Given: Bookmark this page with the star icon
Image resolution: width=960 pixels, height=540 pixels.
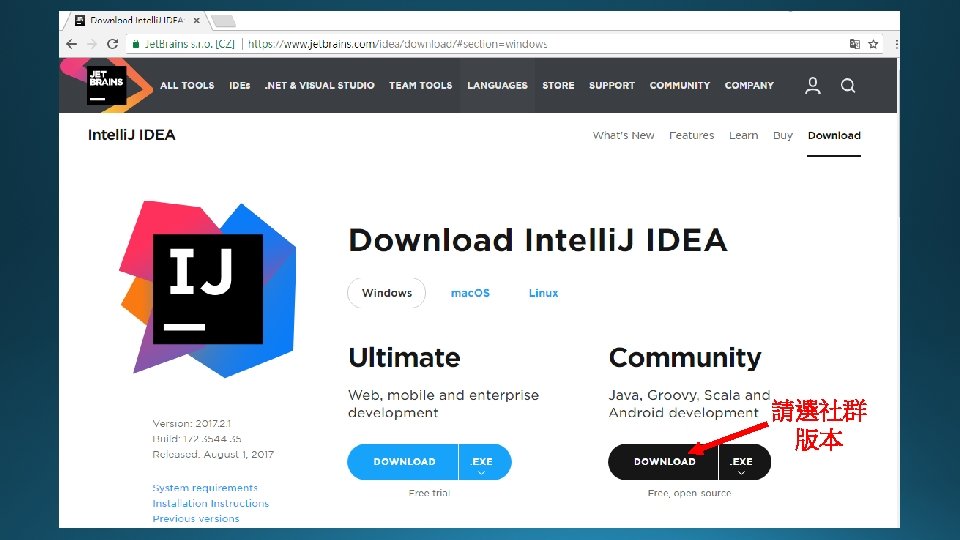Looking at the screenshot, I should point(873,44).
